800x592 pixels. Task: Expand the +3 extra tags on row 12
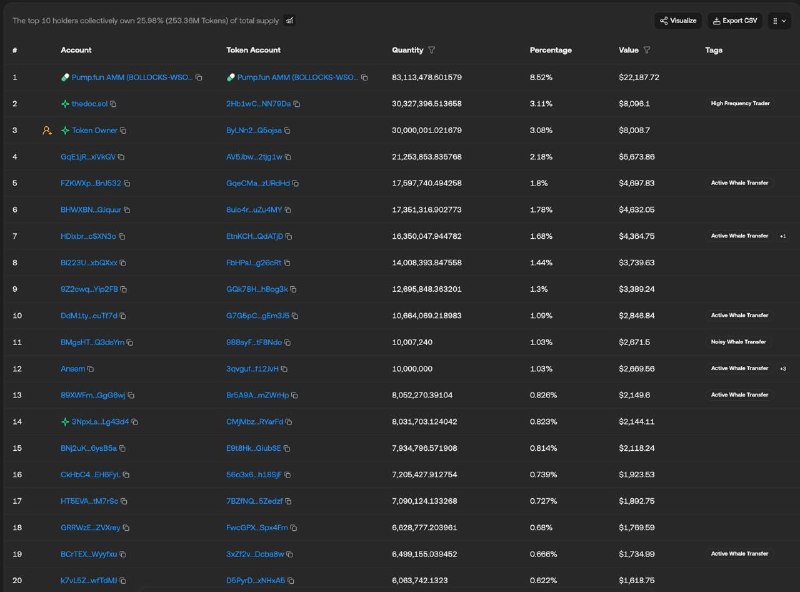click(783, 368)
